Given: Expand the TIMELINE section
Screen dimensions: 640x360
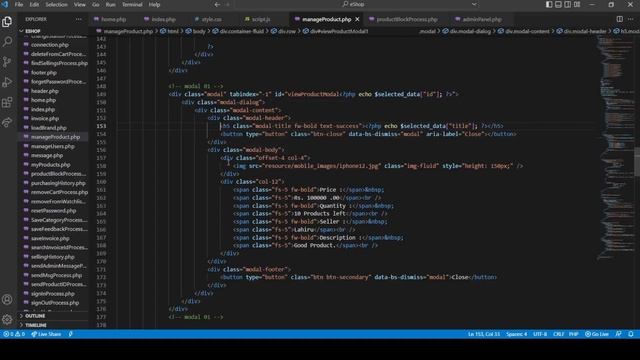Looking at the screenshot, I should (36, 325).
